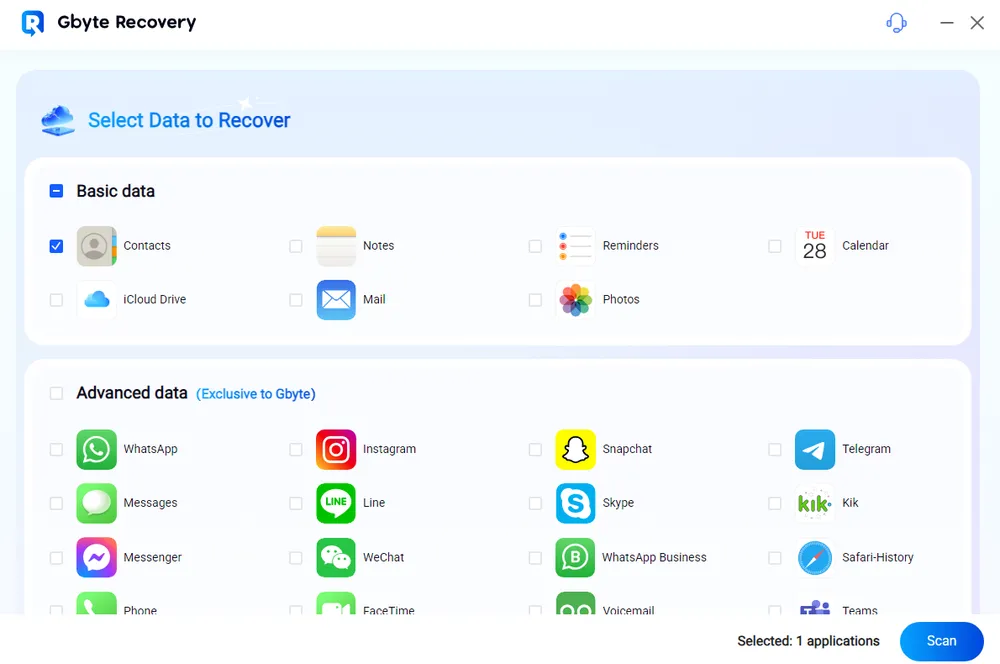
Task: Click the Line app icon
Action: tap(336, 503)
